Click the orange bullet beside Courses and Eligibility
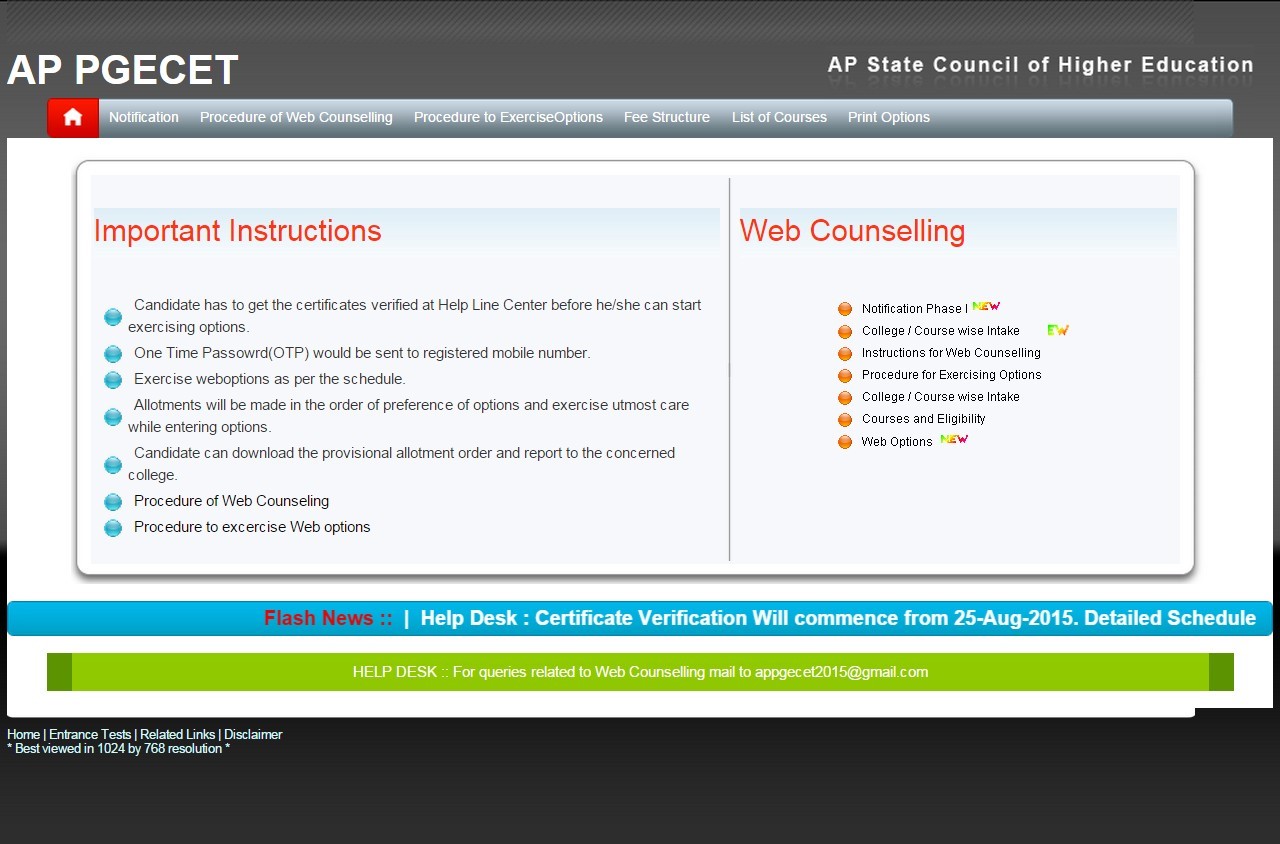This screenshot has width=1280, height=844. (x=845, y=420)
